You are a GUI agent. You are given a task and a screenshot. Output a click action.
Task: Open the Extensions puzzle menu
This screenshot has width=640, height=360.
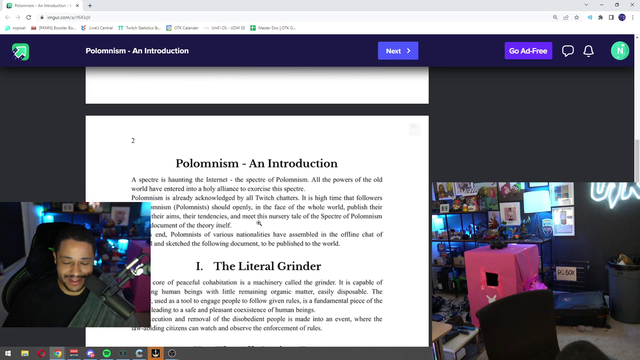600,18
